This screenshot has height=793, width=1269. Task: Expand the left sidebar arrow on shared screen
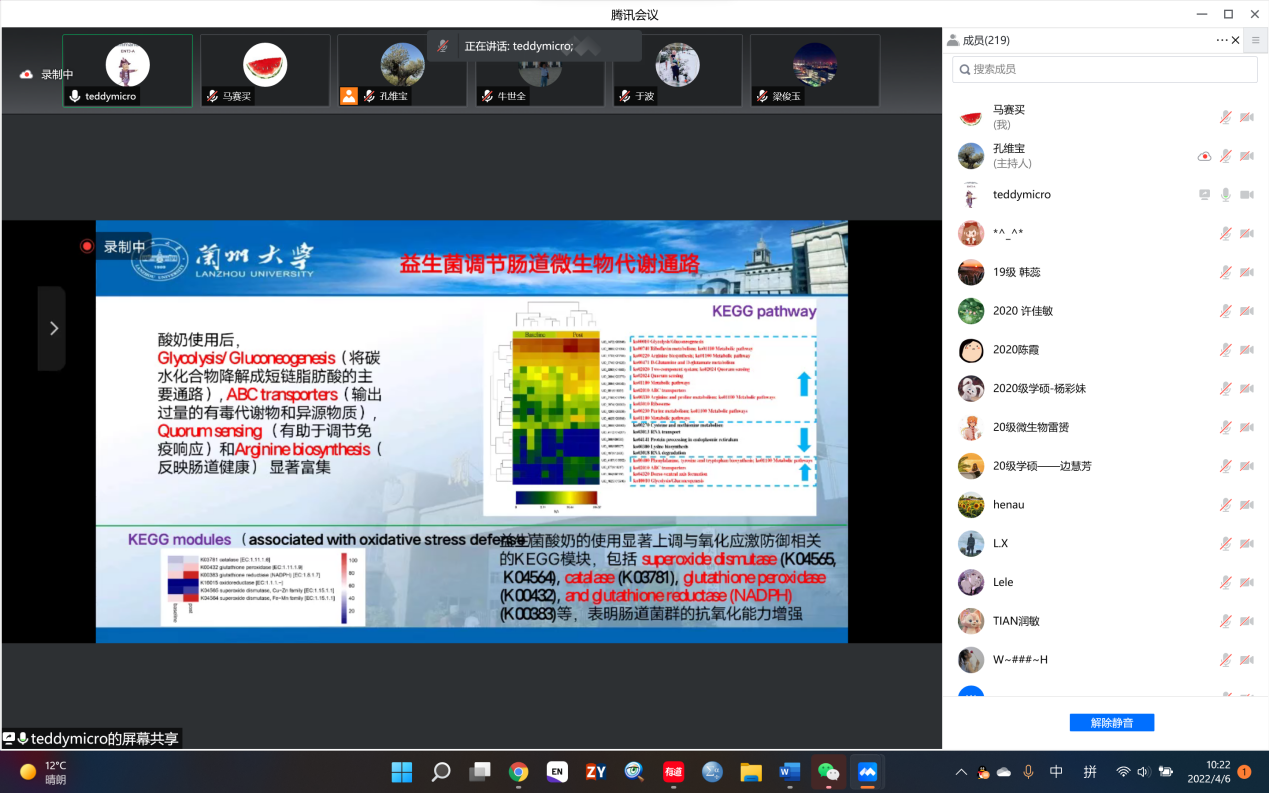53,328
